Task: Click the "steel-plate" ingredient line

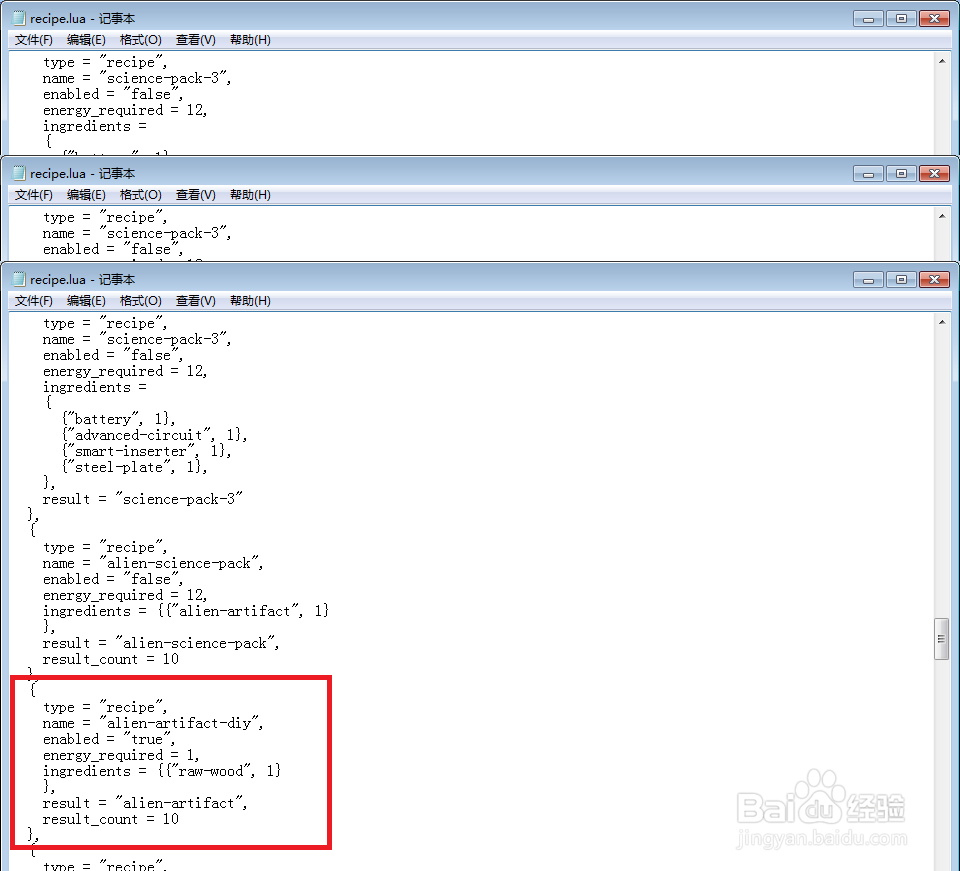Action: tap(135, 467)
